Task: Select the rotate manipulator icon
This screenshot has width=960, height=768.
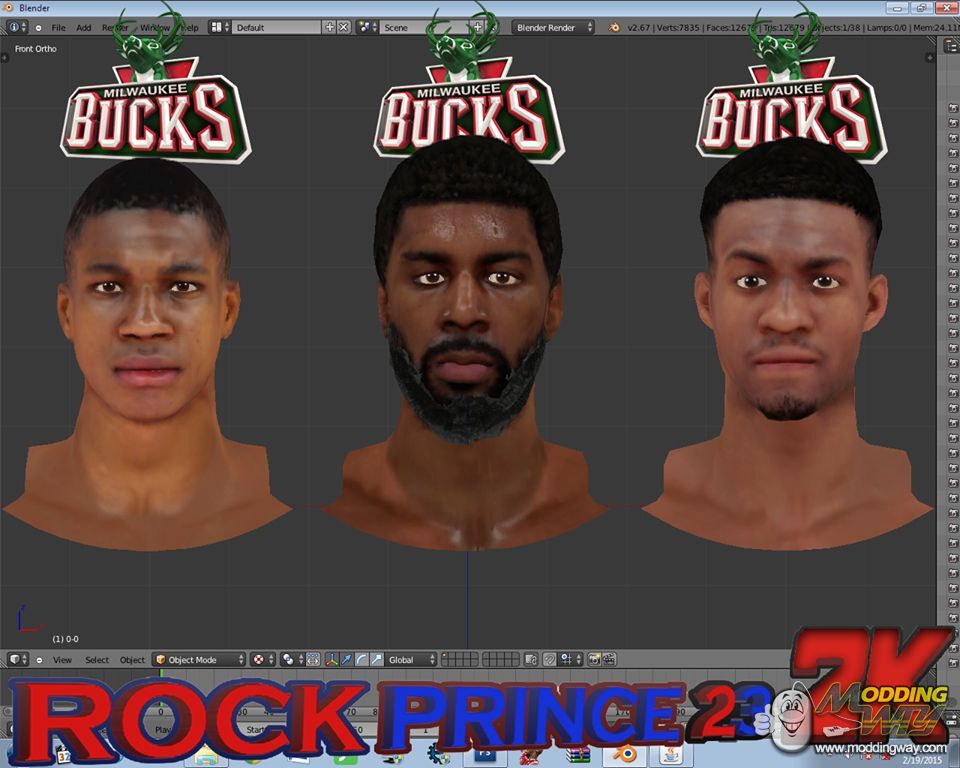Action: [361, 660]
